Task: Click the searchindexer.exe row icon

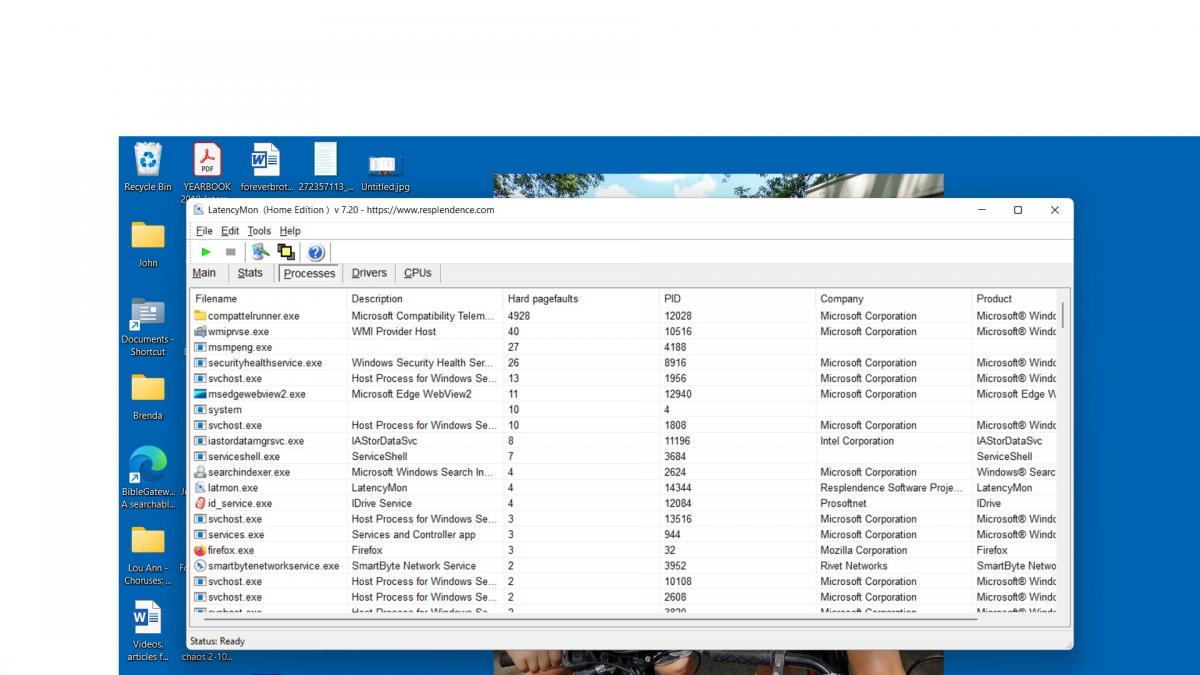Action: (200, 472)
